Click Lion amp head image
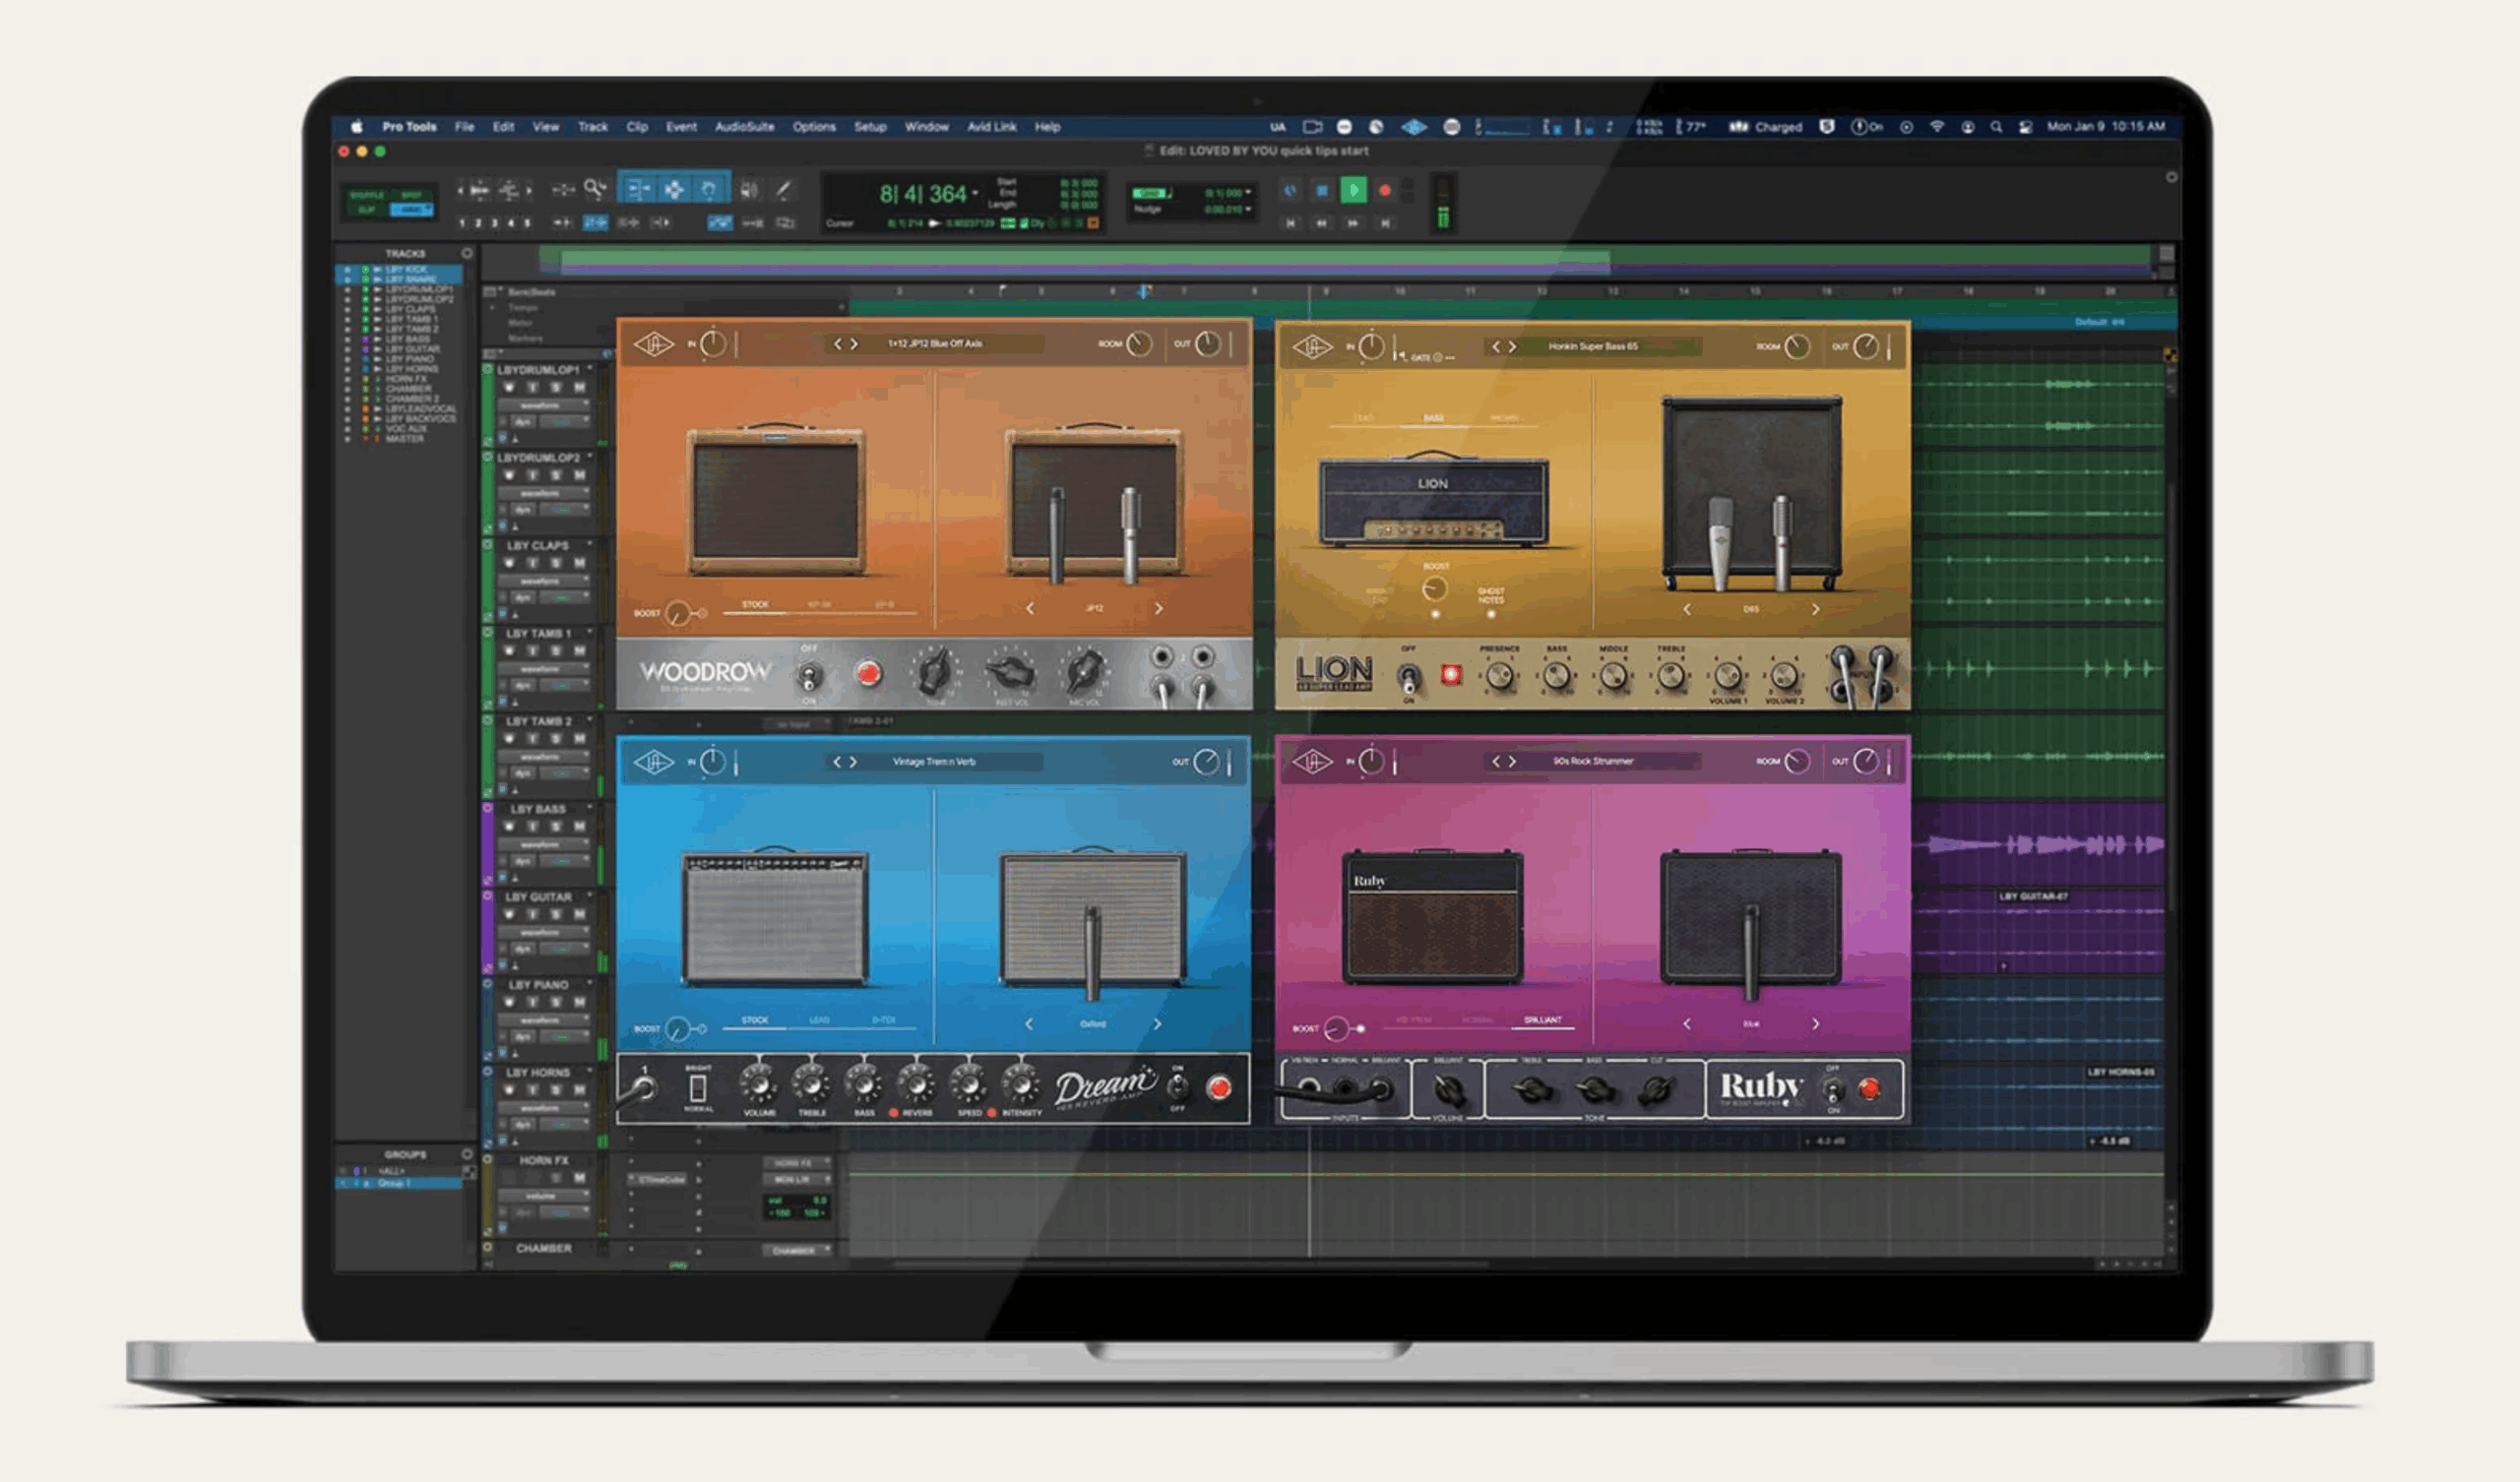 pyautogui.click(x=1434, y=499)
